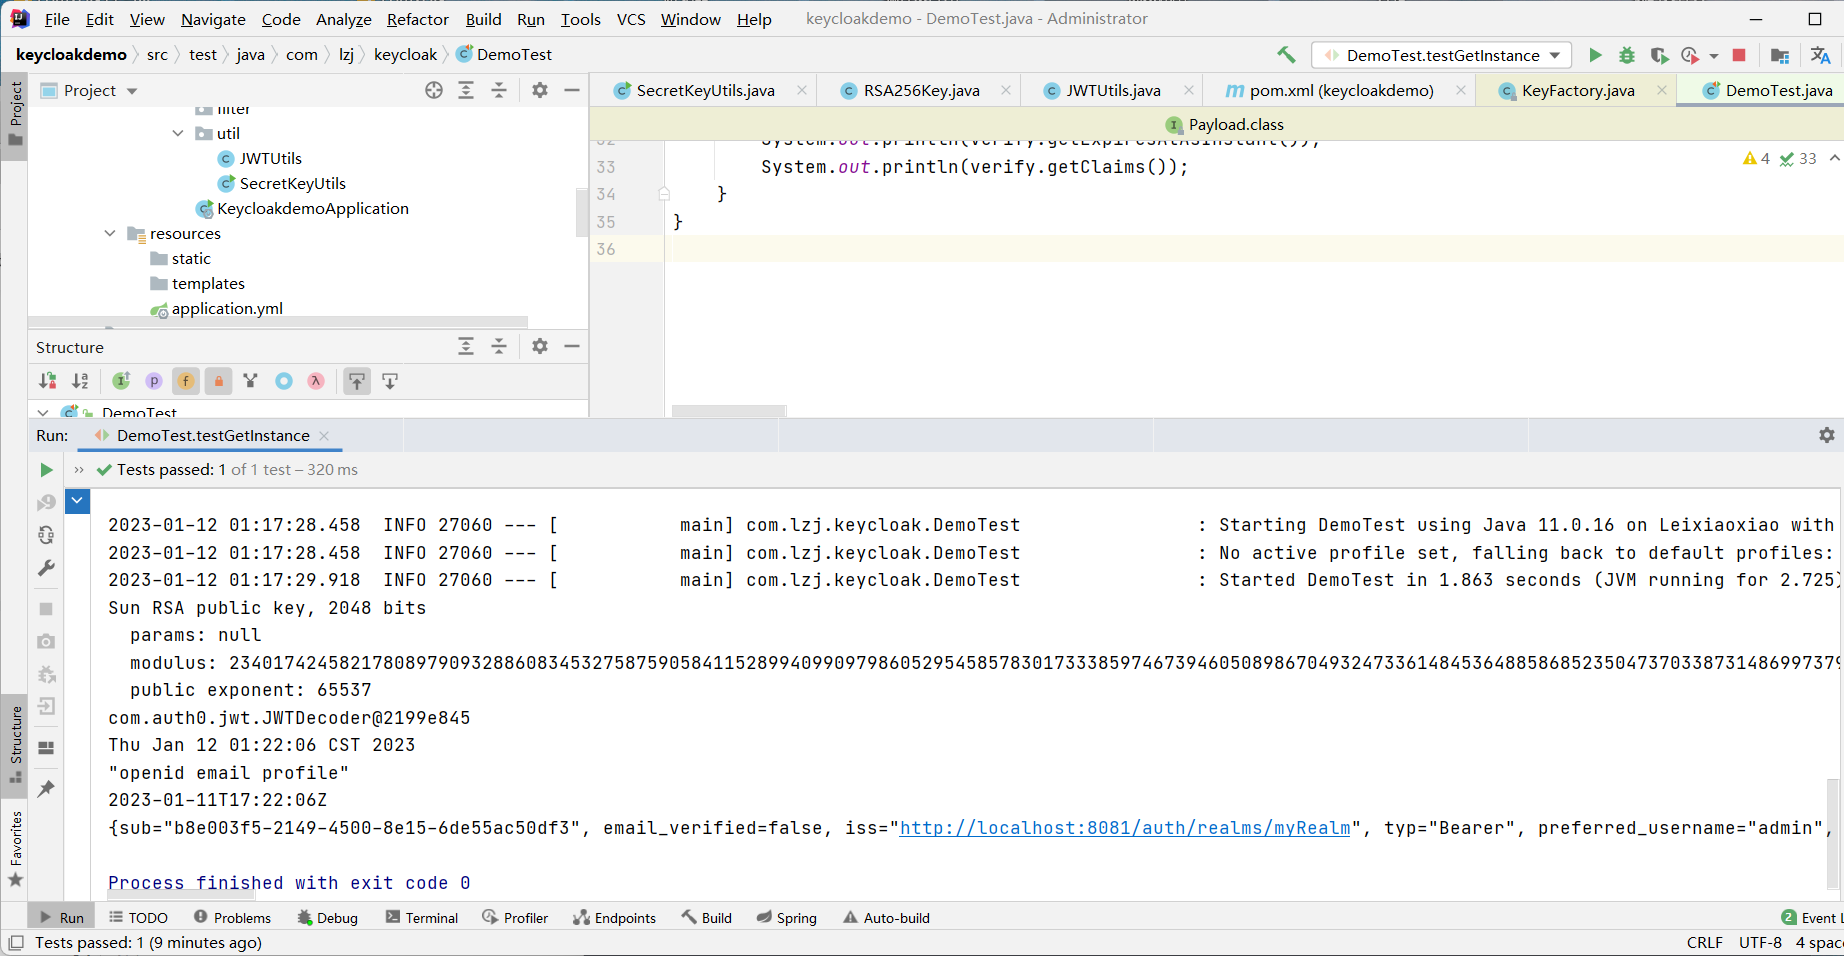Image resolution: width=1844 pixels, height=956 pixels.
Task: Switch to the KeyFactory.java tab
Action: (1578, 90)
